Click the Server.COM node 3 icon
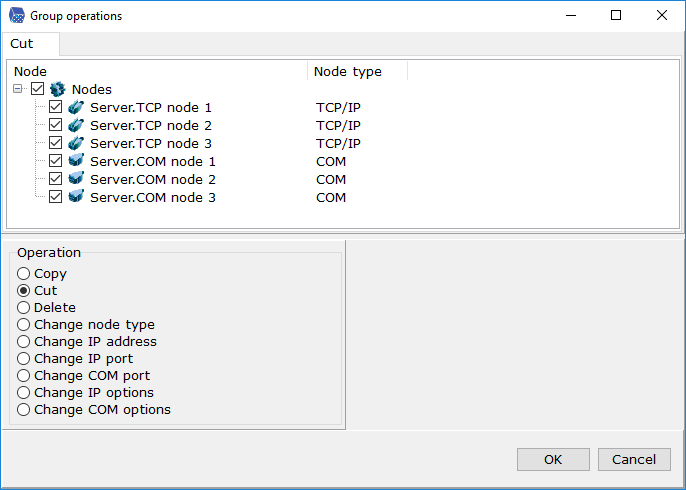 tap(76, 197)
